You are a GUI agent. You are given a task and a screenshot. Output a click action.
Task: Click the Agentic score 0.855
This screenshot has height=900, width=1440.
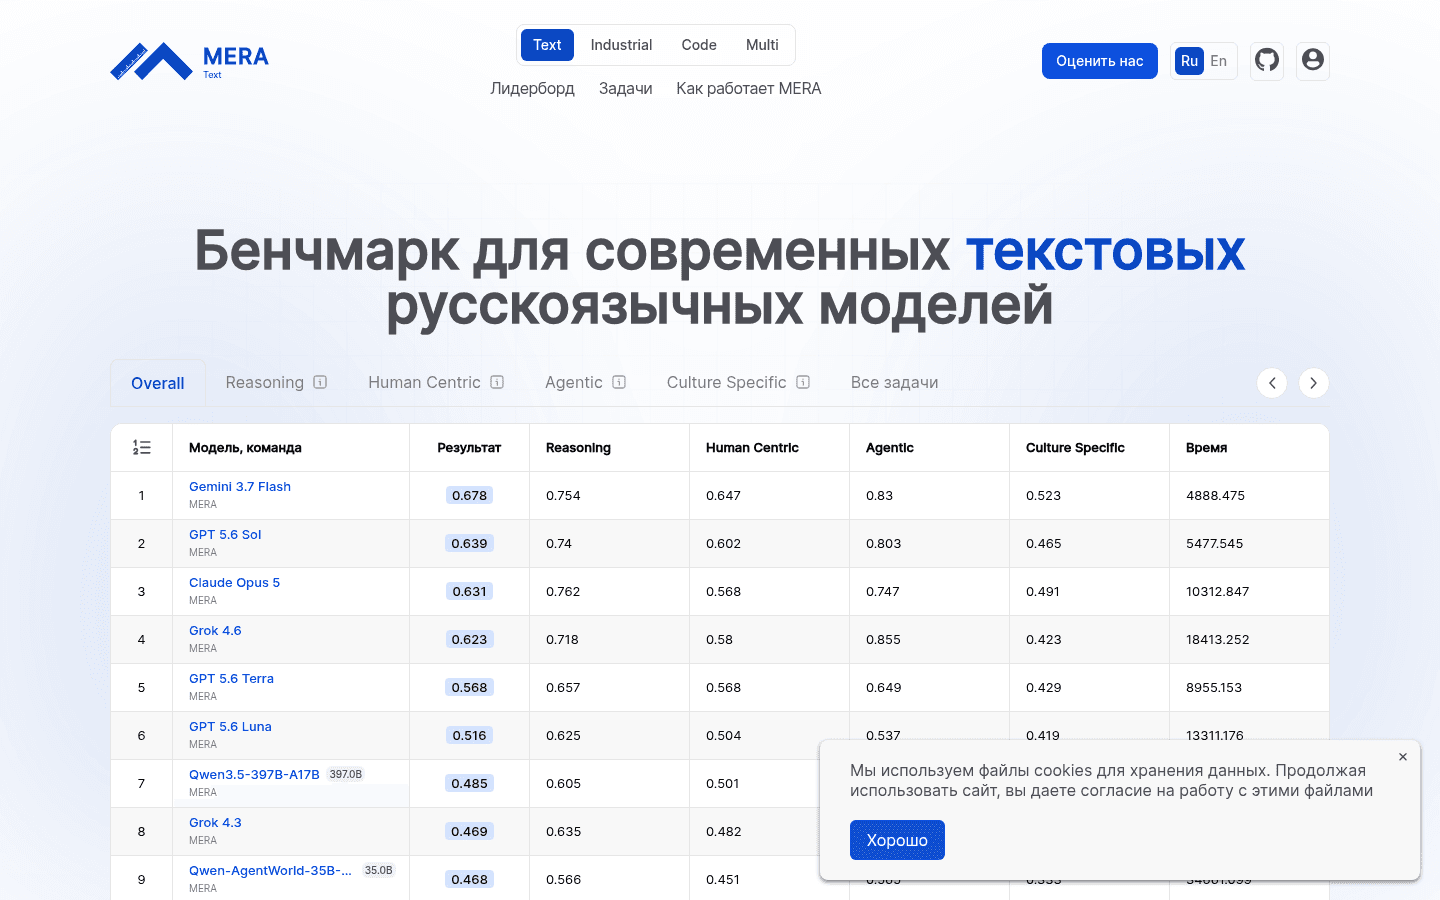coord(883,639)
